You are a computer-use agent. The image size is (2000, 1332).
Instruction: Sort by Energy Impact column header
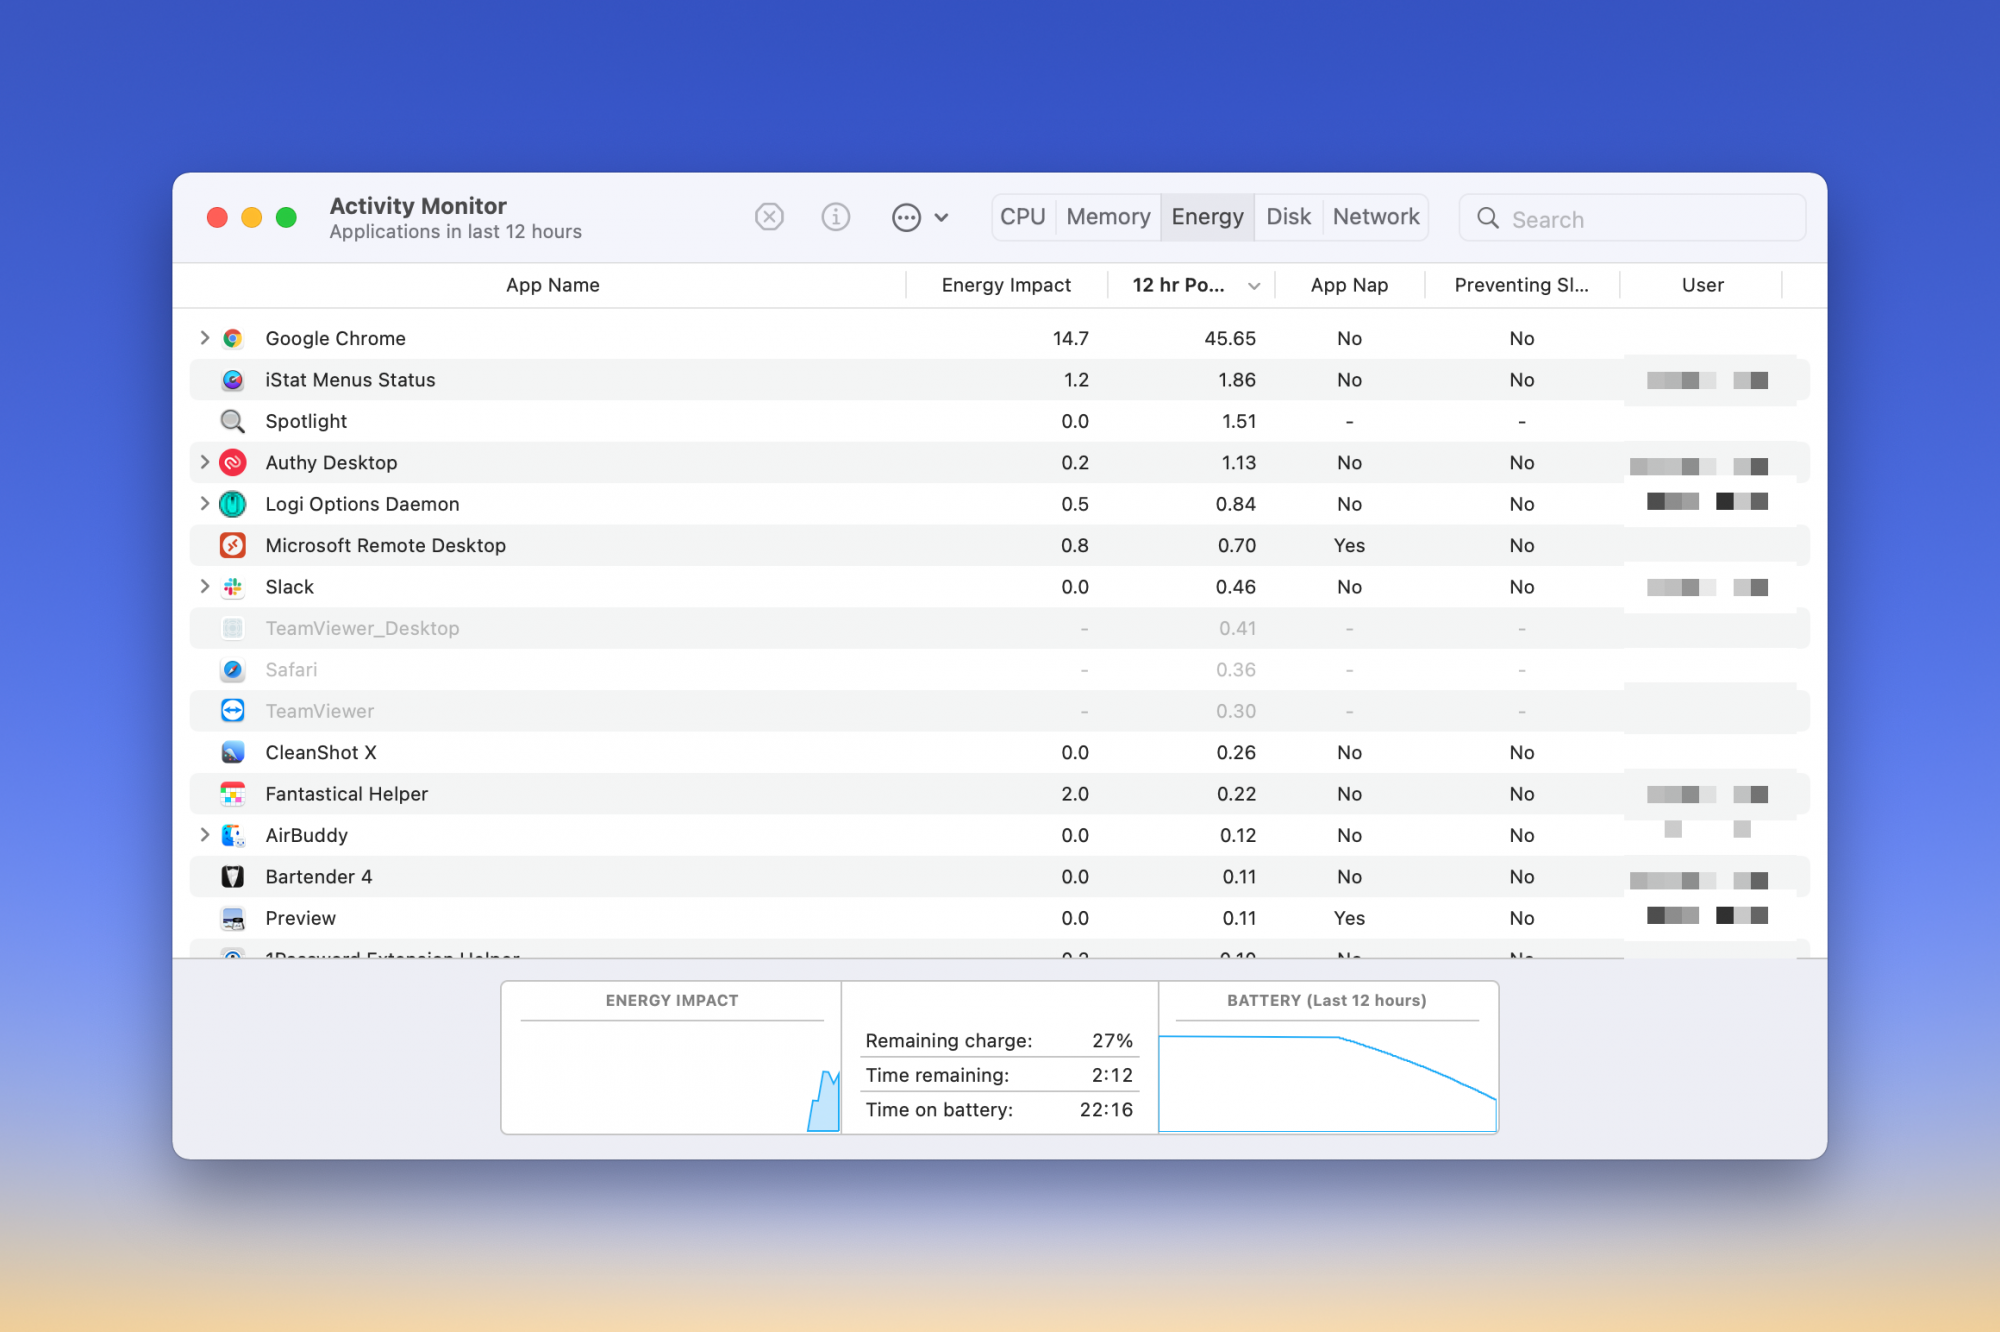point(1005,285)
